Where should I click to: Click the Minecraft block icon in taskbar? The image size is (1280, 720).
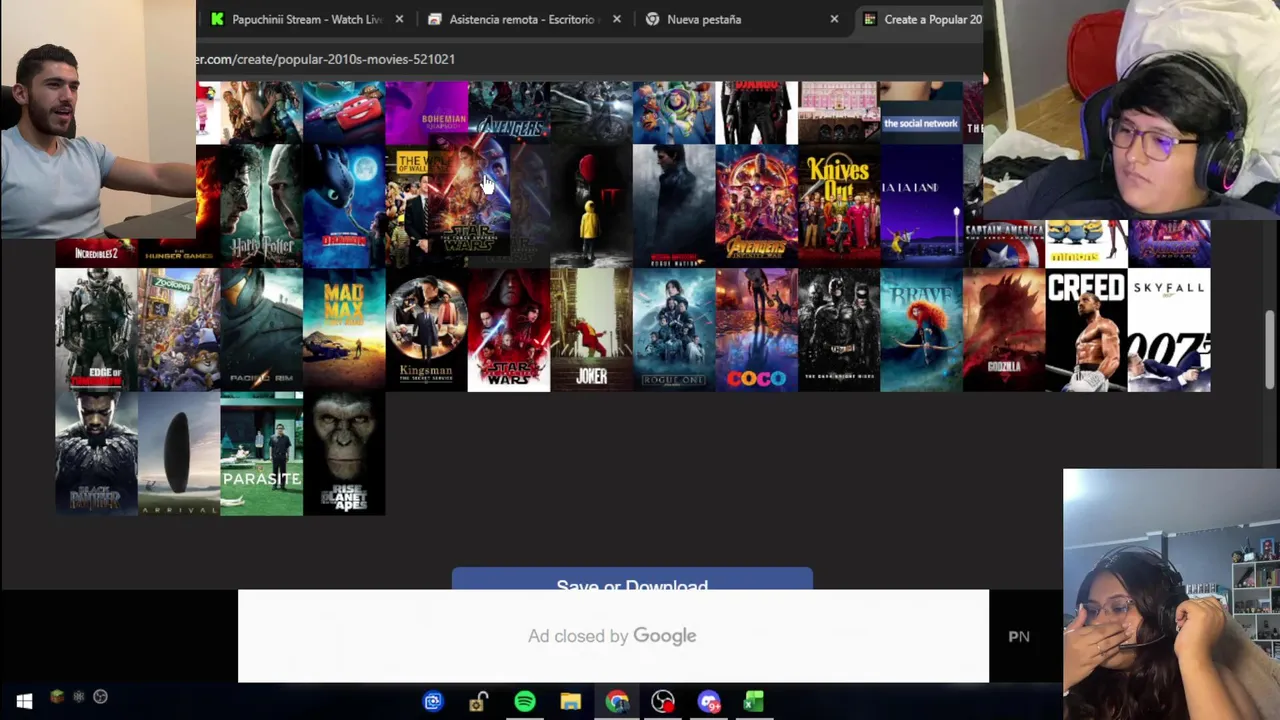57,696
